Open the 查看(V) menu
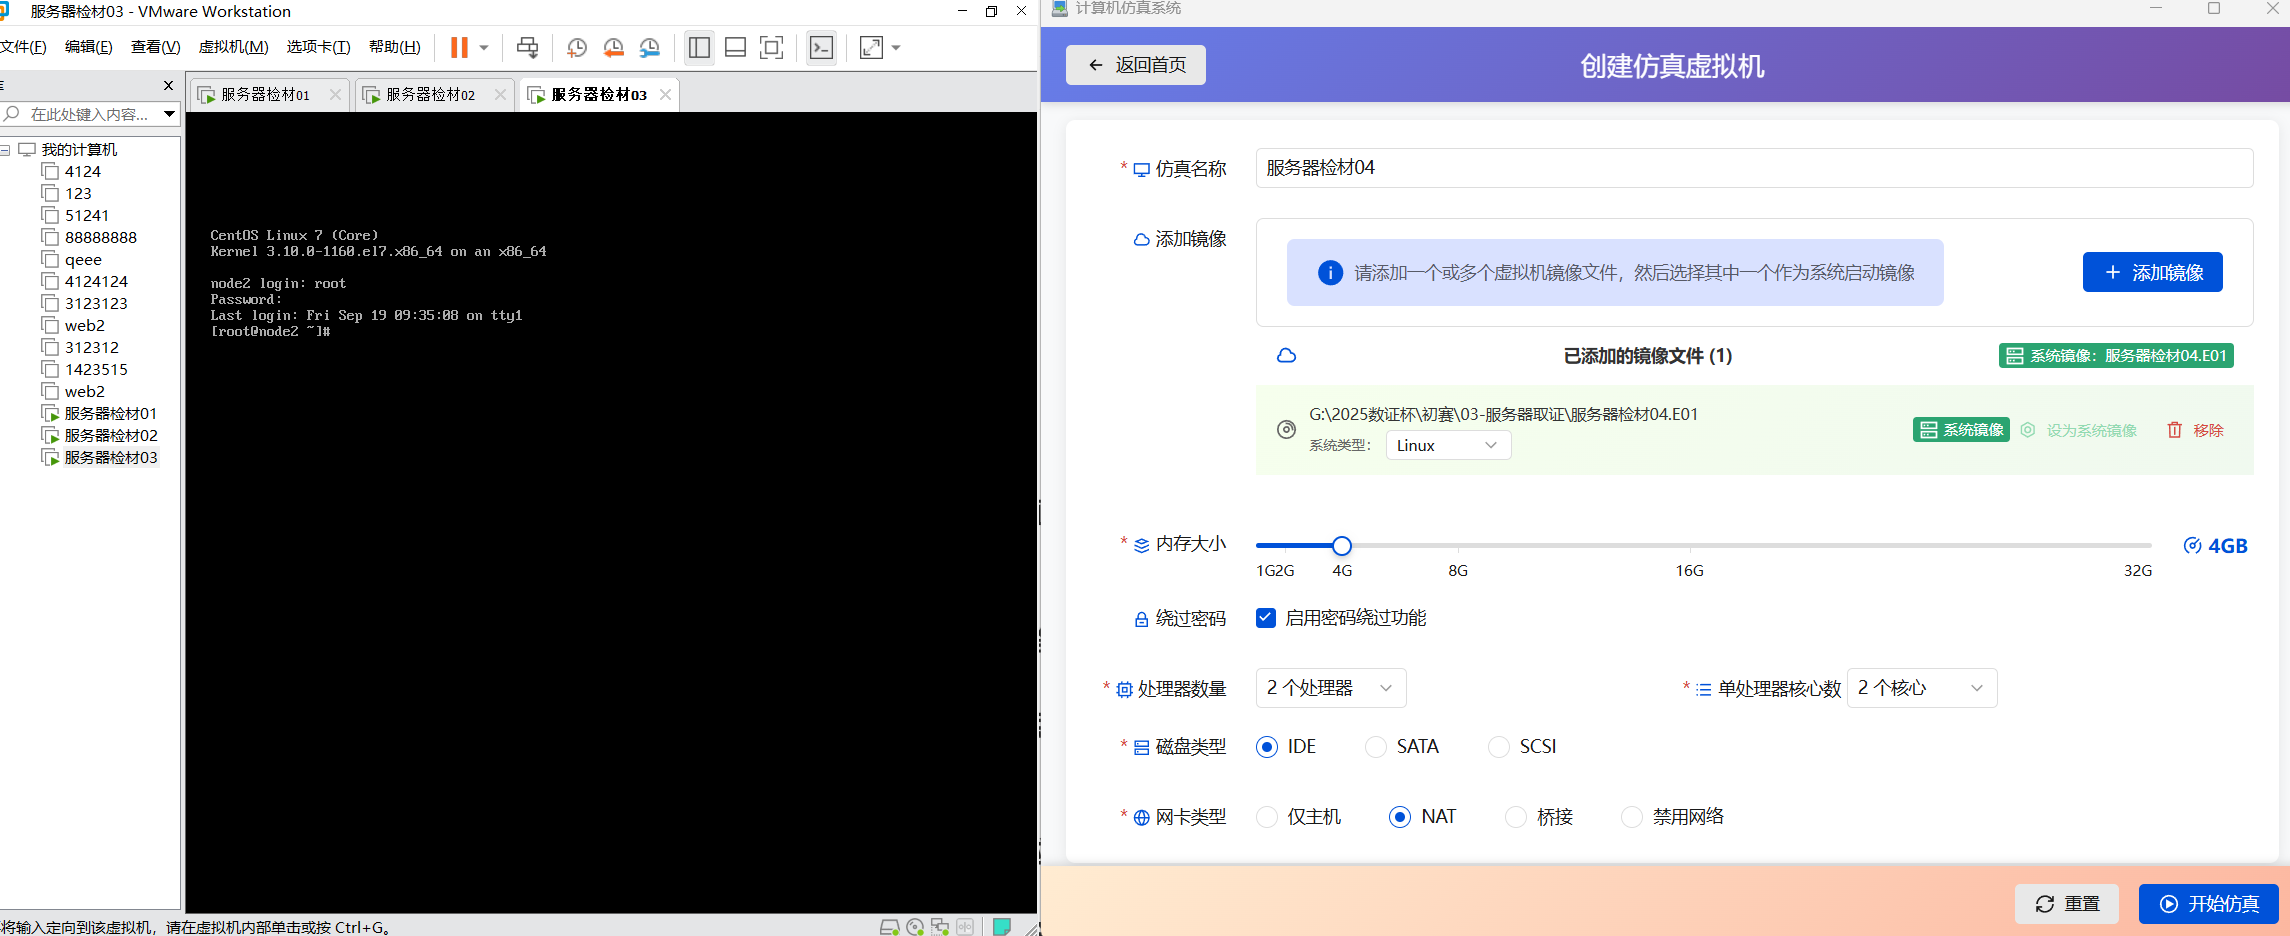Viewport: 2290px width, 936px height. click(x=155, y=47)
